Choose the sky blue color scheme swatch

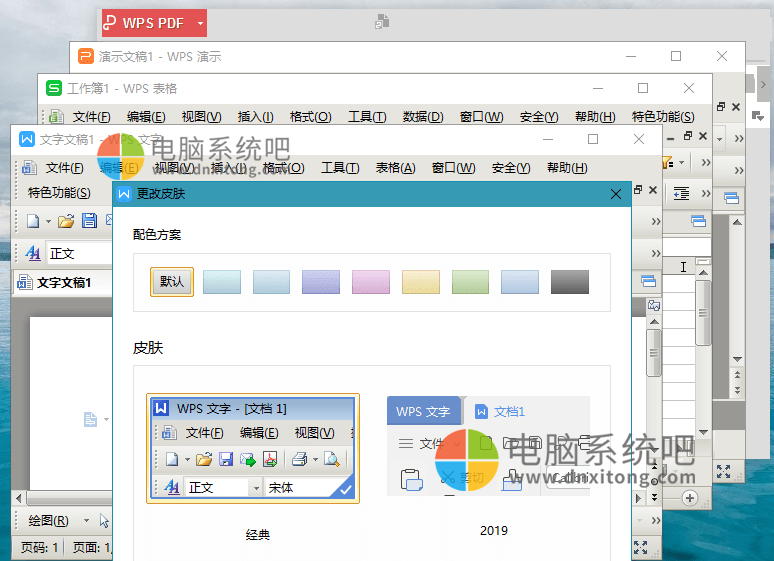(520, 281)
